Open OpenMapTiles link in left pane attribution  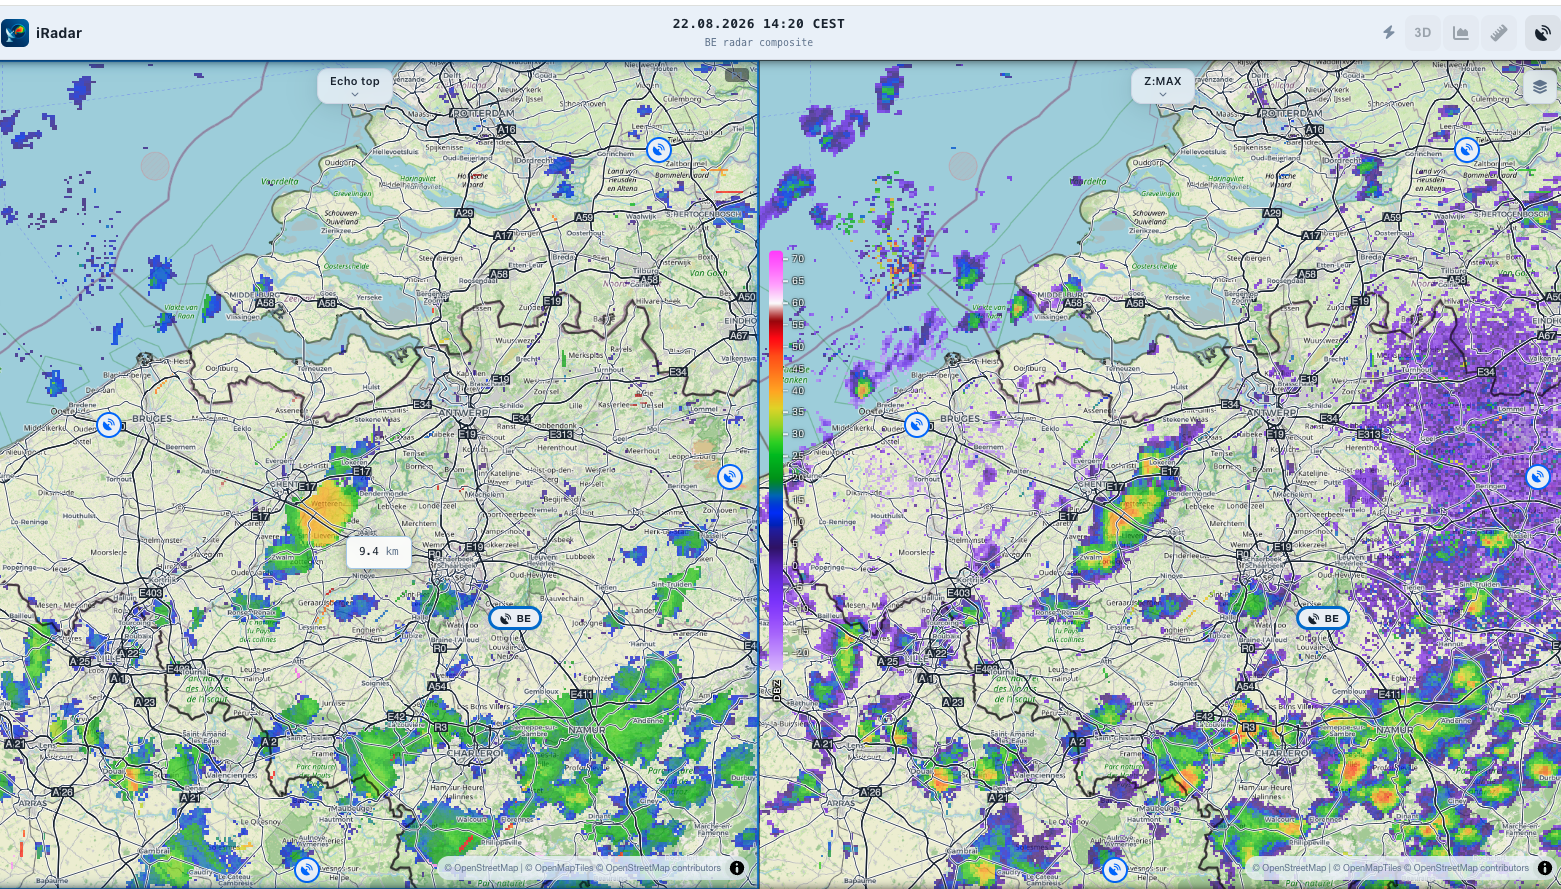coord(560,868)
